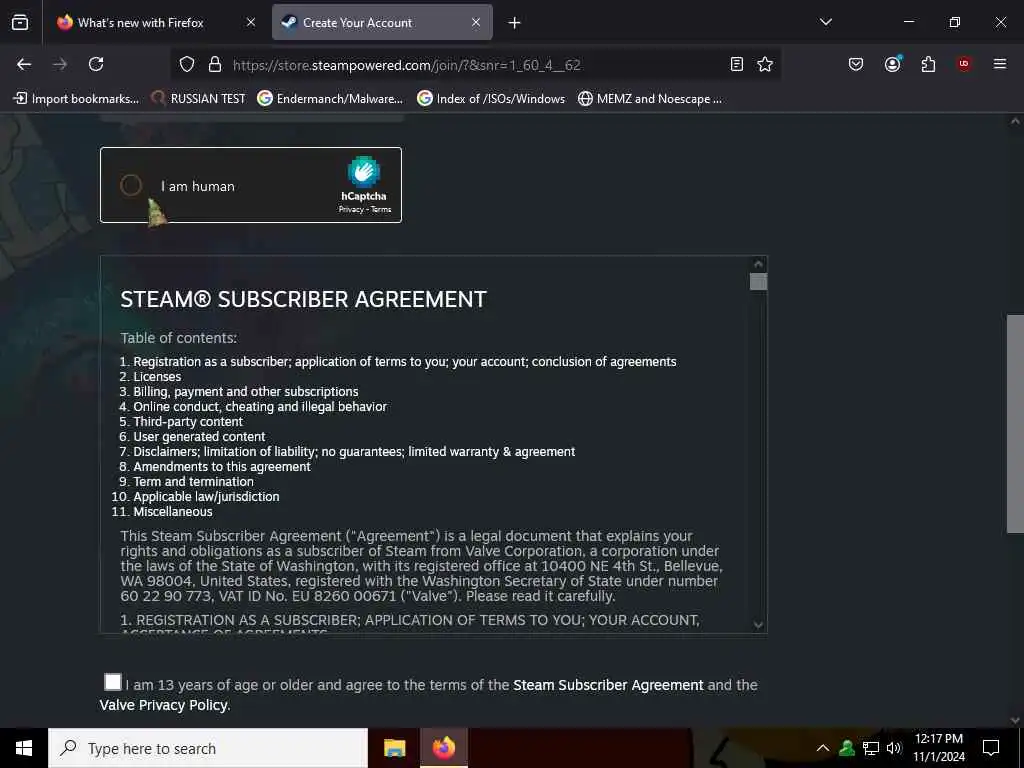1024x768 pixels.
Task: Open Valve Privacy Policy link
Action: pyautogui.click(x=163, y=705)
